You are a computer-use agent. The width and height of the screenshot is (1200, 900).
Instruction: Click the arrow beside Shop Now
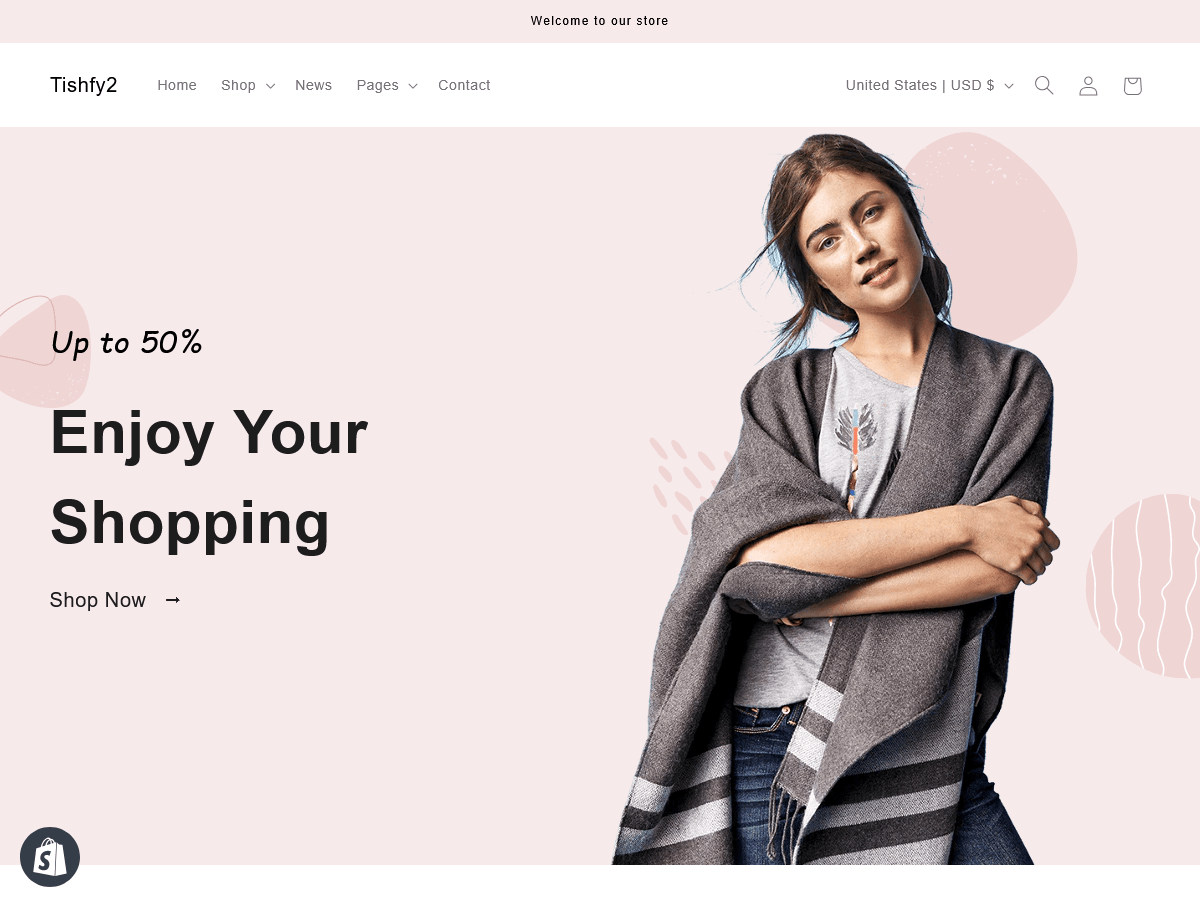point(173,600)
